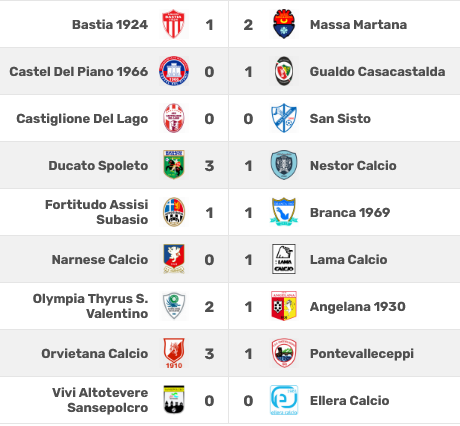Click the Vivi Altotevere Sansepolcro name
Image resolution: width=460 pixels, height=426 pixels.
[x=100, y=400]
